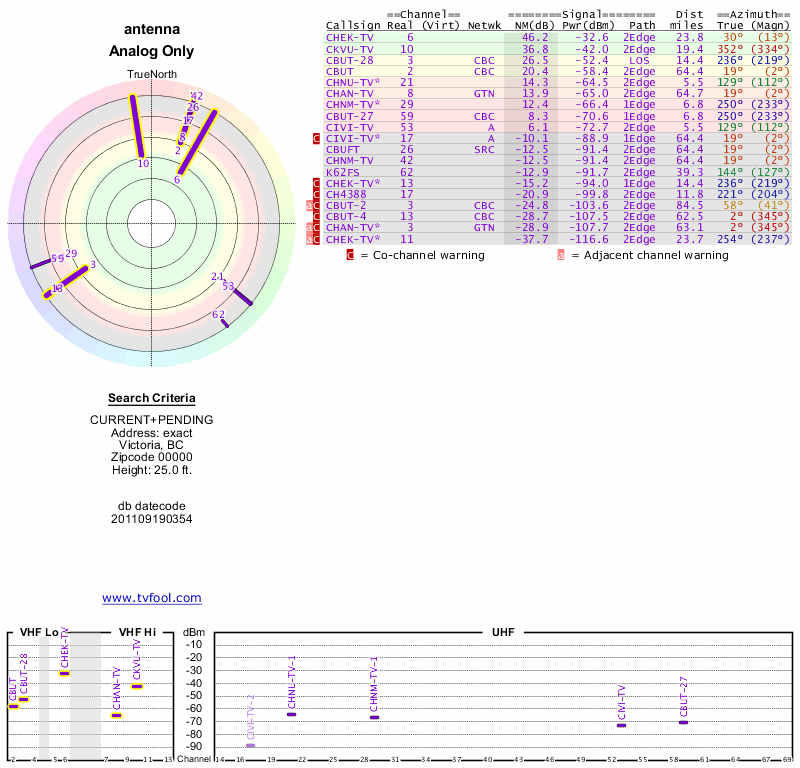
Task: Click the CKVU-TV callsign in the table
Action: coord(350,49)
